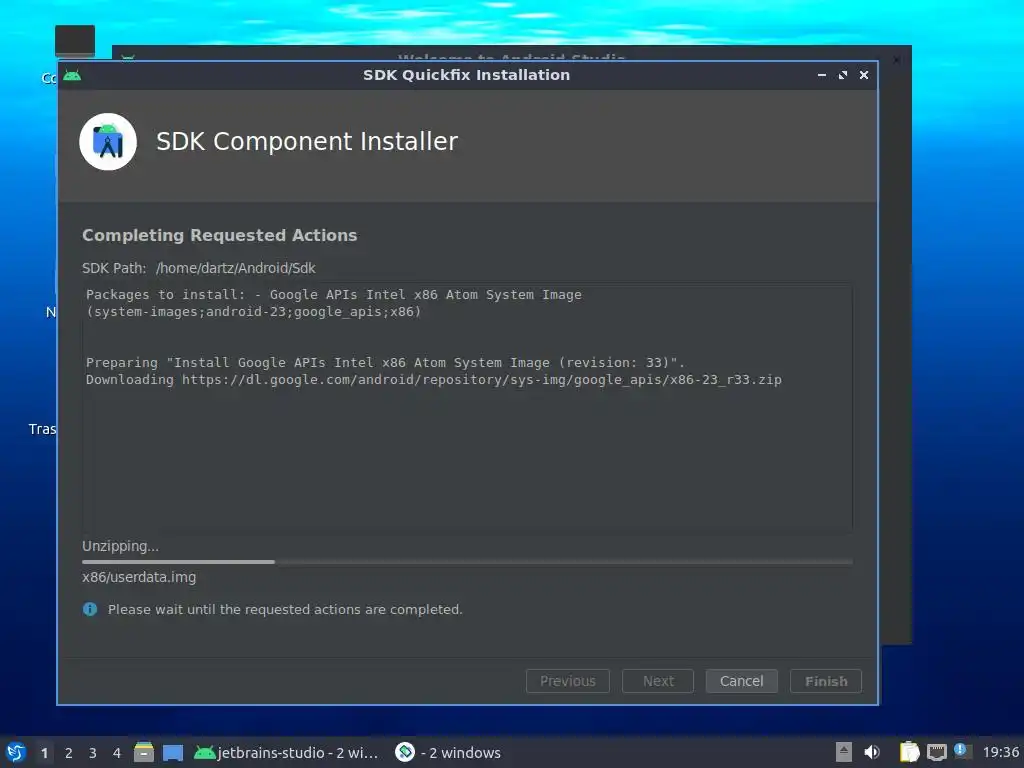Click the network monitor tray icon

[936, 752]
